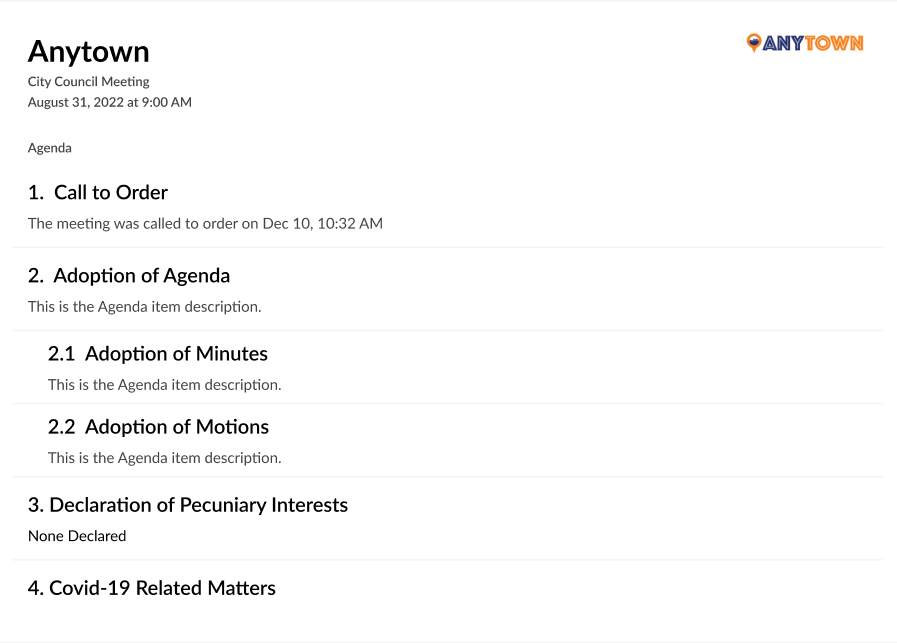Click the August 31, 2022 meeting date
Screen dimensions: 897x643
coord(110,102)
